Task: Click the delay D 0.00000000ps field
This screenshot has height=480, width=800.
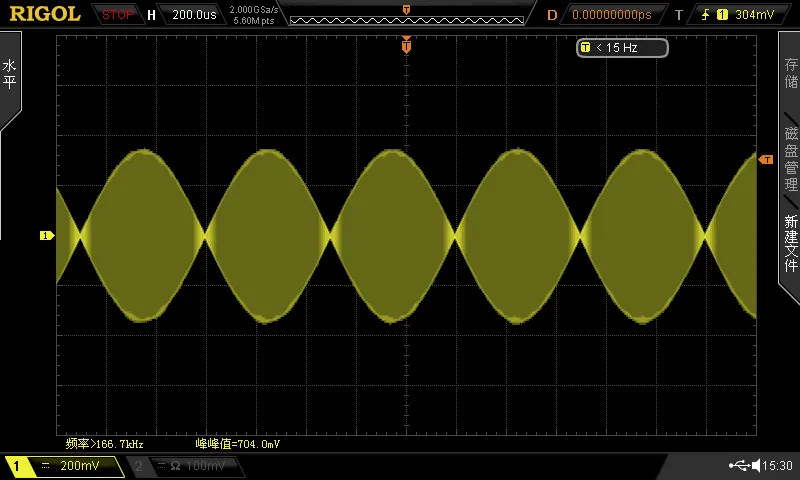Action: (x=612, y=14)
